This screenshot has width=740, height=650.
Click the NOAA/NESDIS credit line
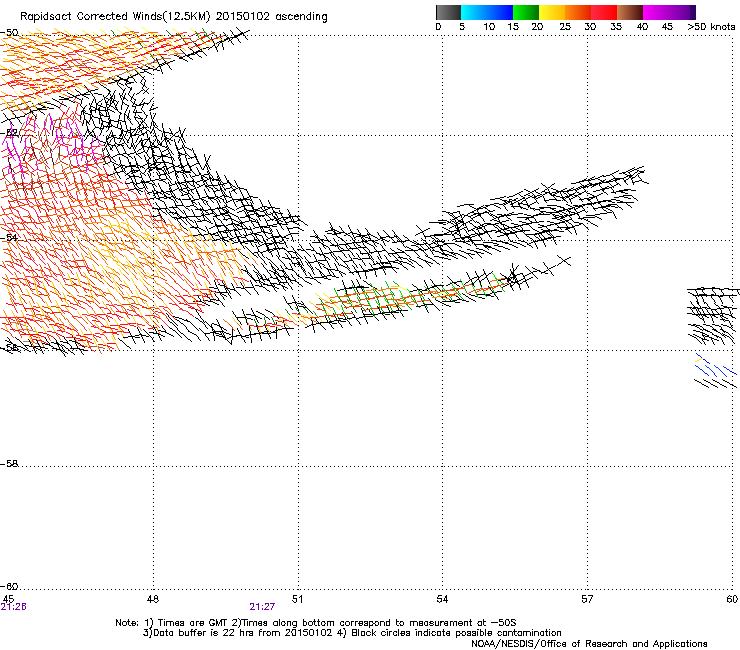589,644
